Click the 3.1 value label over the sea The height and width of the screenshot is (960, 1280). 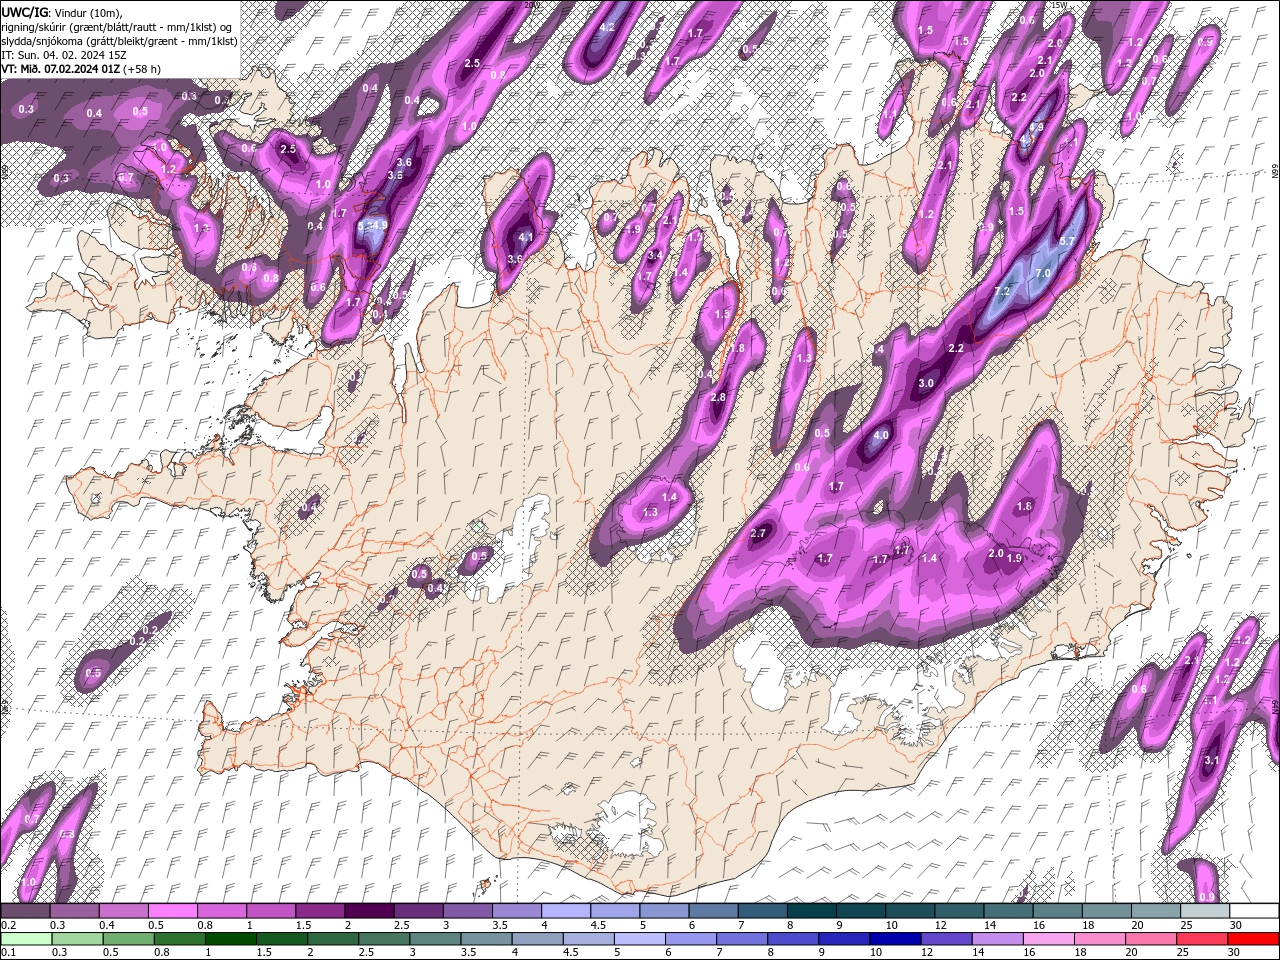1211,761
